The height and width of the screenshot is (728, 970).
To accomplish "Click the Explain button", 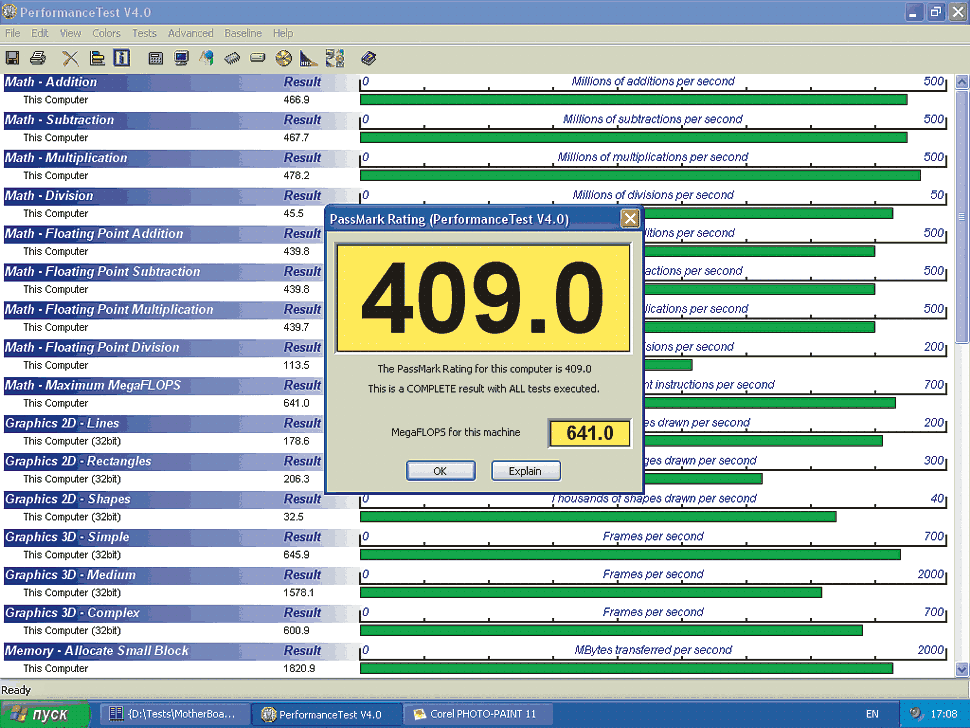I will (x=525, y=471).
